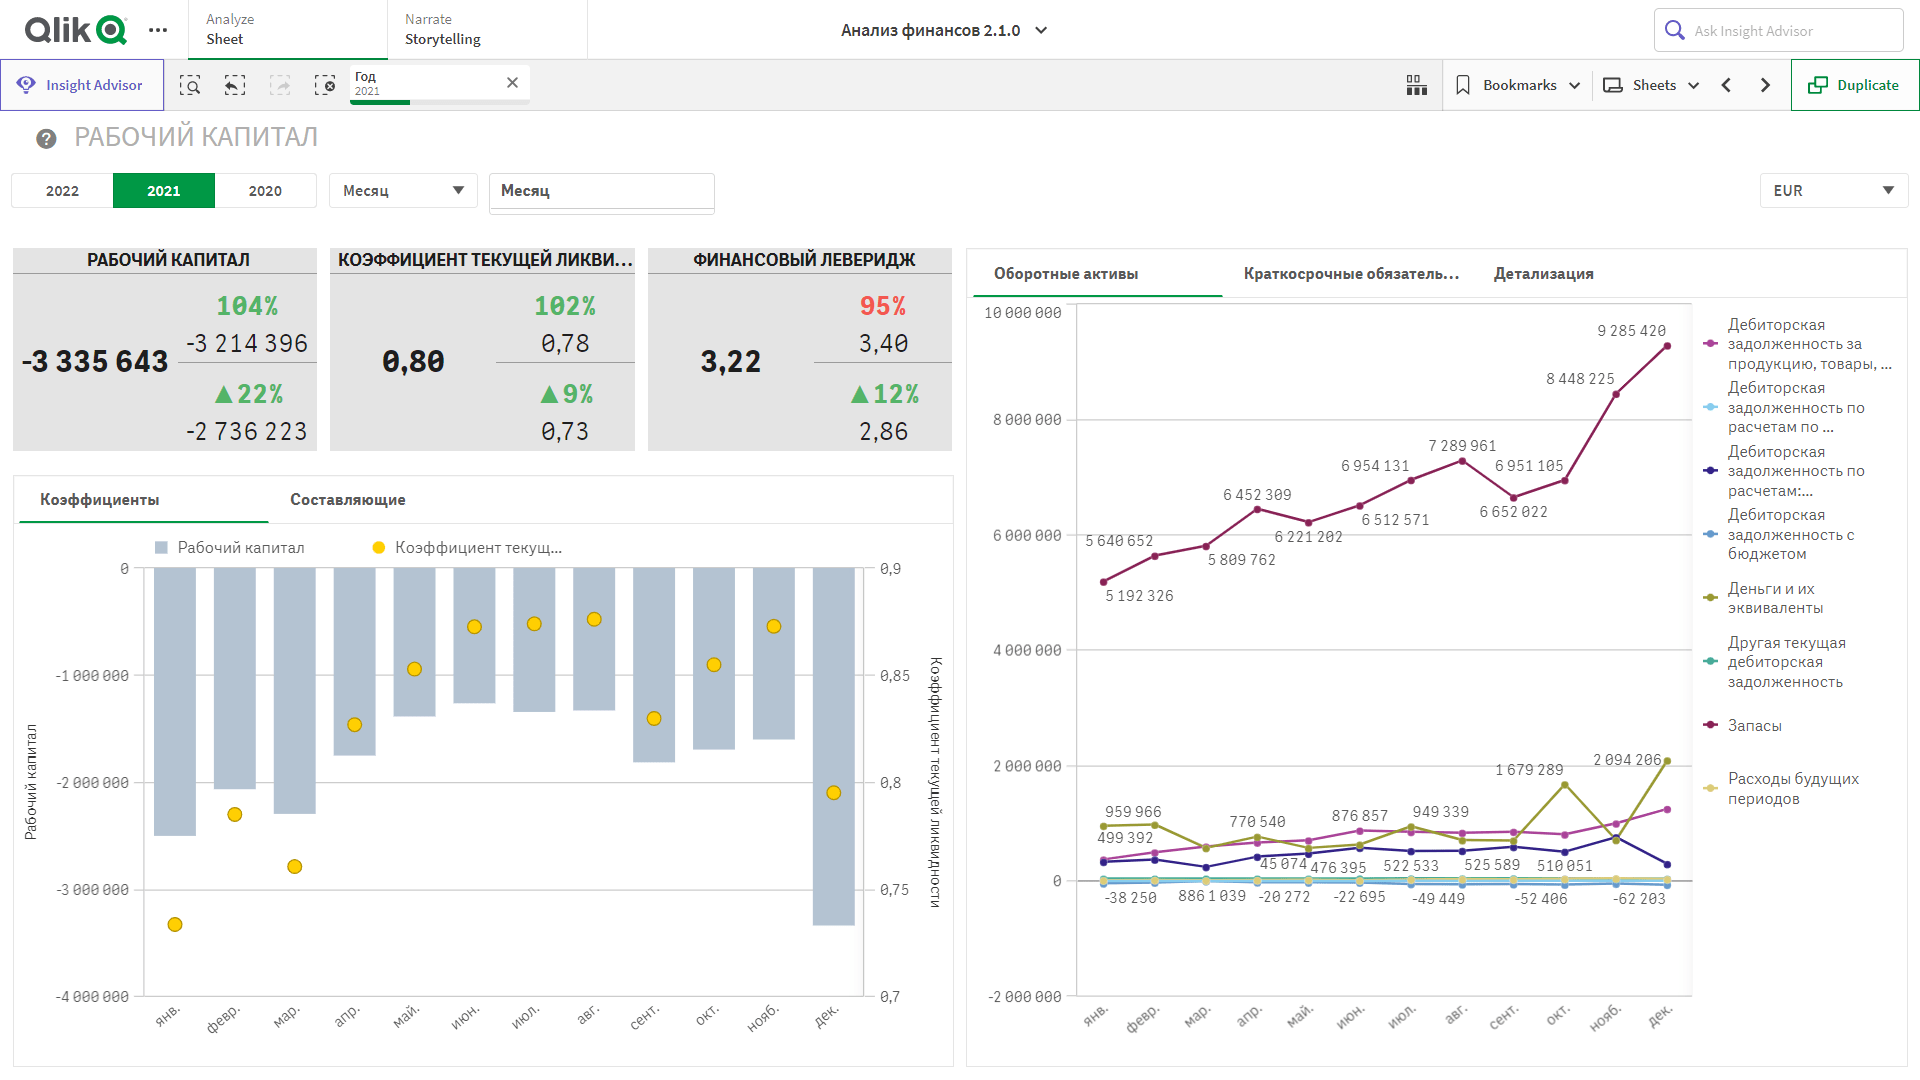Expand the Bookmarks dropdown

pos(1517,86)
